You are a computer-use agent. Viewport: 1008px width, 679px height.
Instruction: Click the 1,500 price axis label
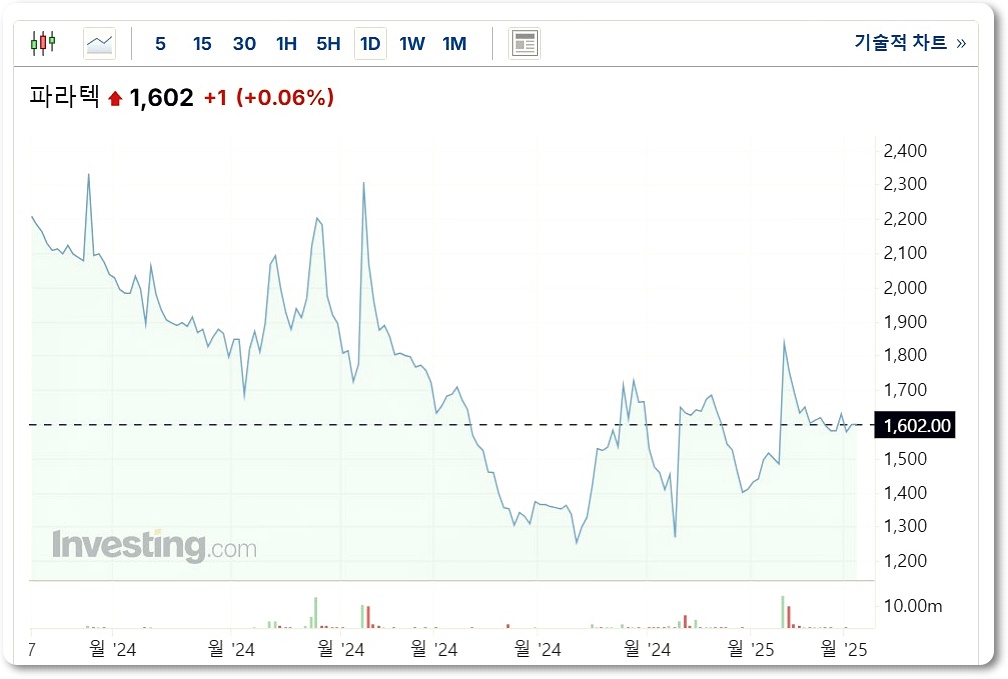tap(905, 459)
